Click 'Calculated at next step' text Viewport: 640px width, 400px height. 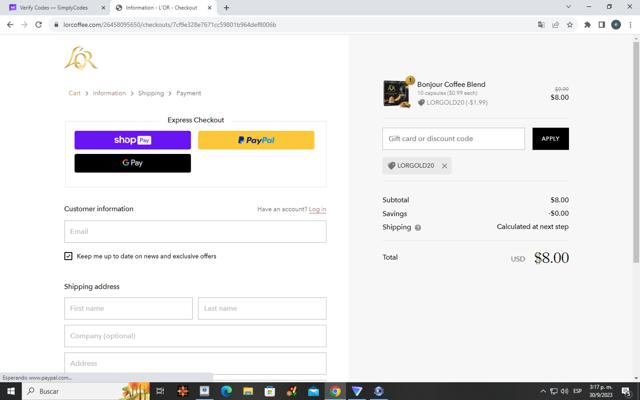point(532,227)
